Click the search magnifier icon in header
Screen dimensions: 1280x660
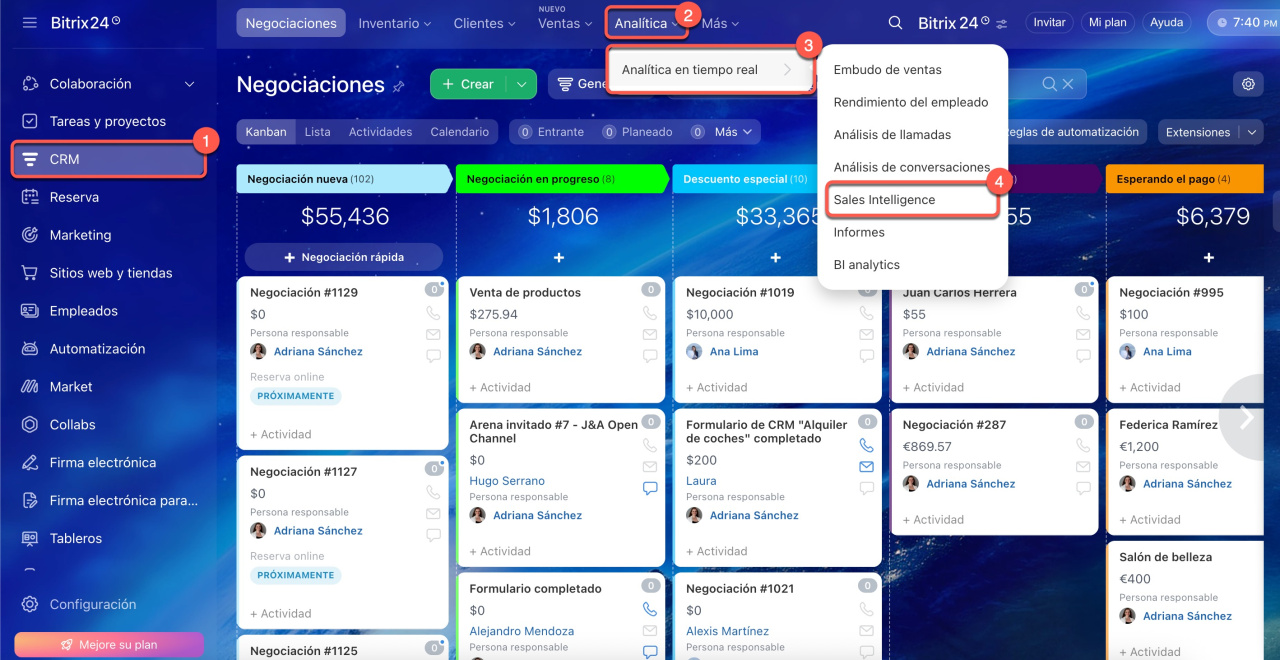click(x=895, y=23)
